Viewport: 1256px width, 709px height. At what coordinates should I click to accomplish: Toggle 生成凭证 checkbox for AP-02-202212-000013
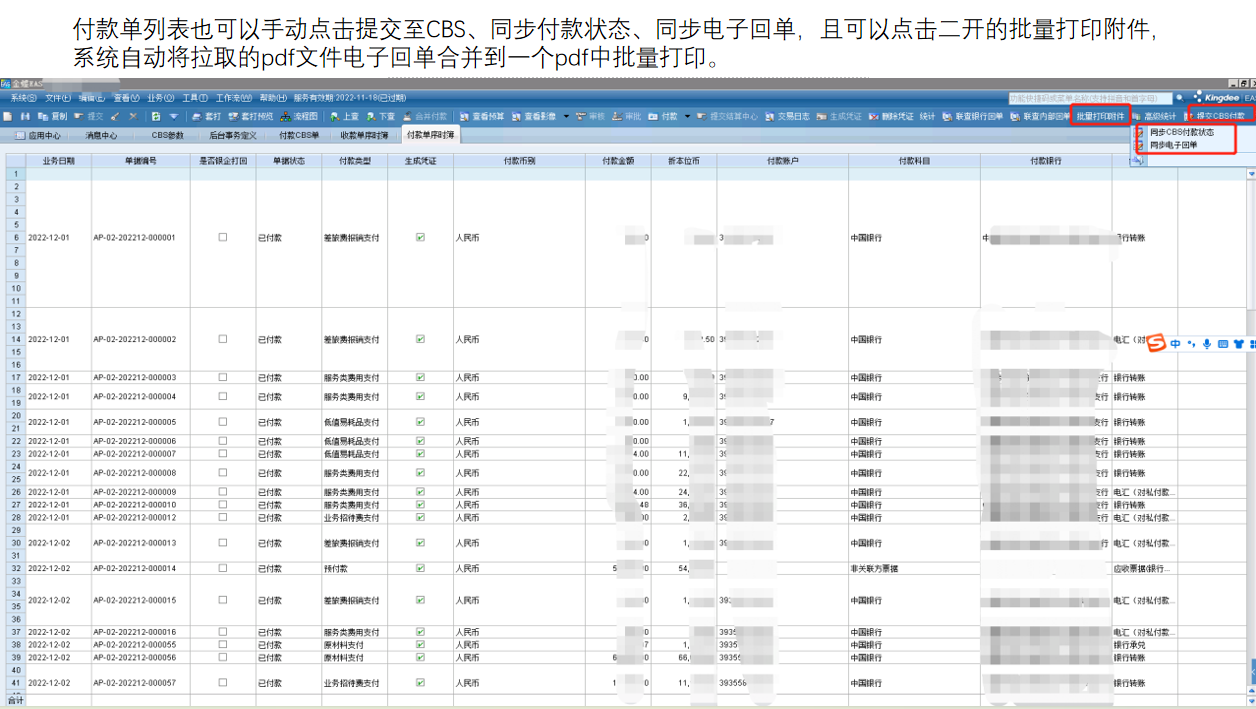tap(420, 543)
